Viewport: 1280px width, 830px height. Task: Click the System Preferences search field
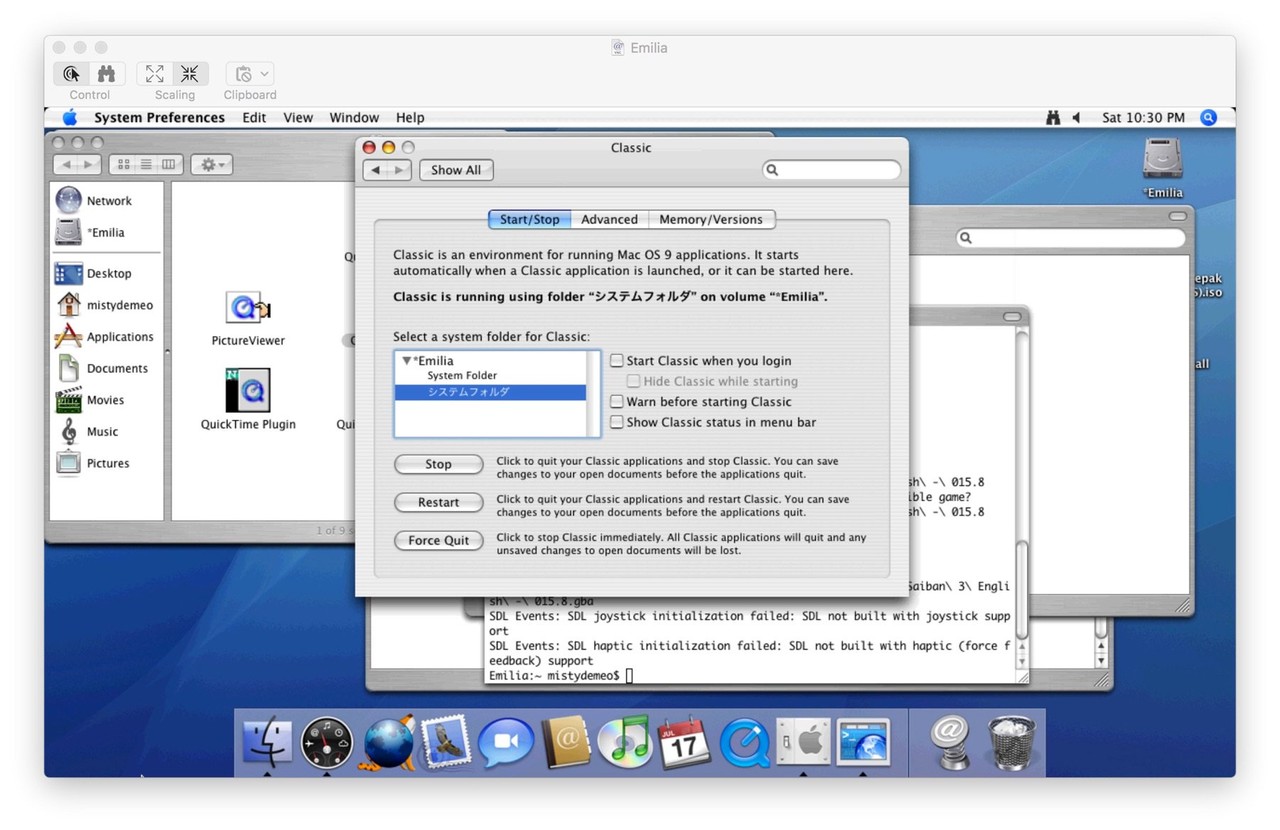(x=837, y=170)
